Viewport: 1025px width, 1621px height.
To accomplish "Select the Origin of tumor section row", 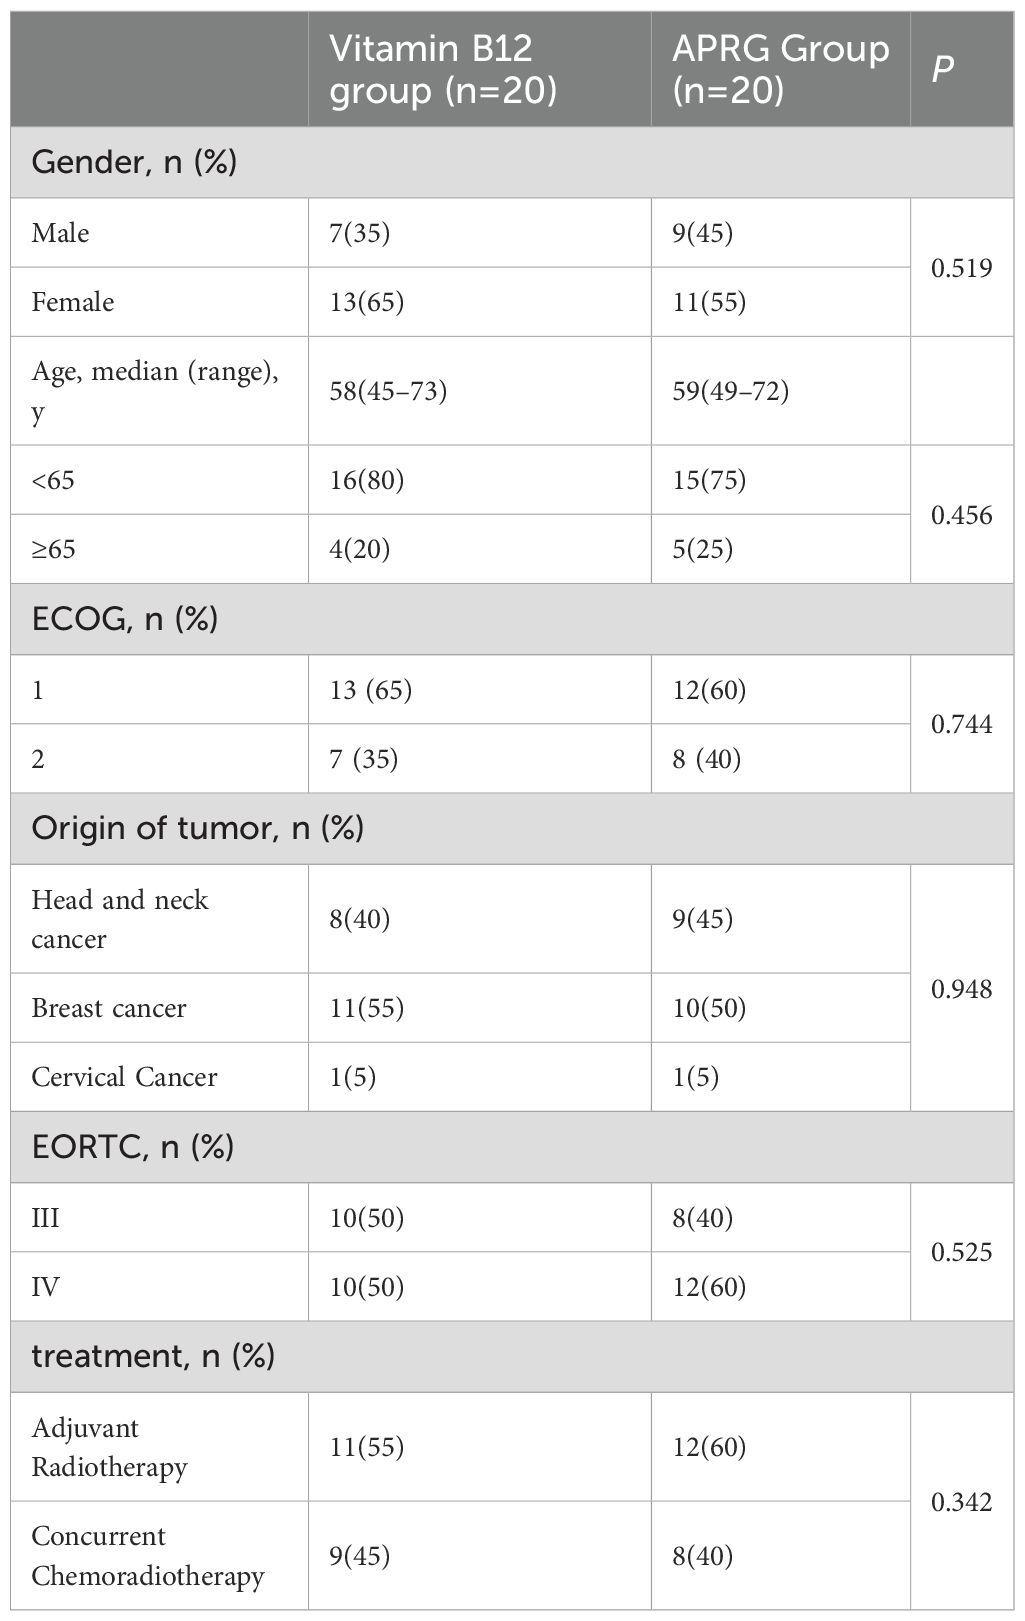I will pos(197,829).
